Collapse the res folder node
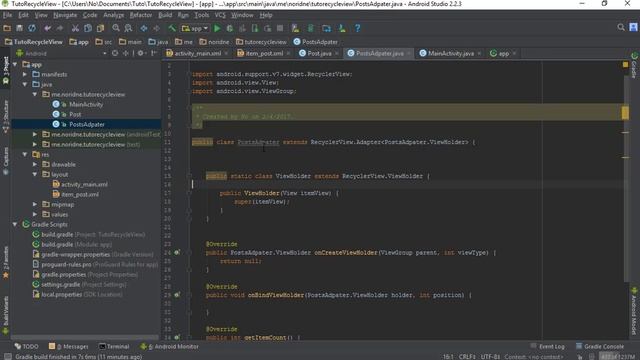The image size is (640, 360). pyautogui.click(x=25, y=154)
